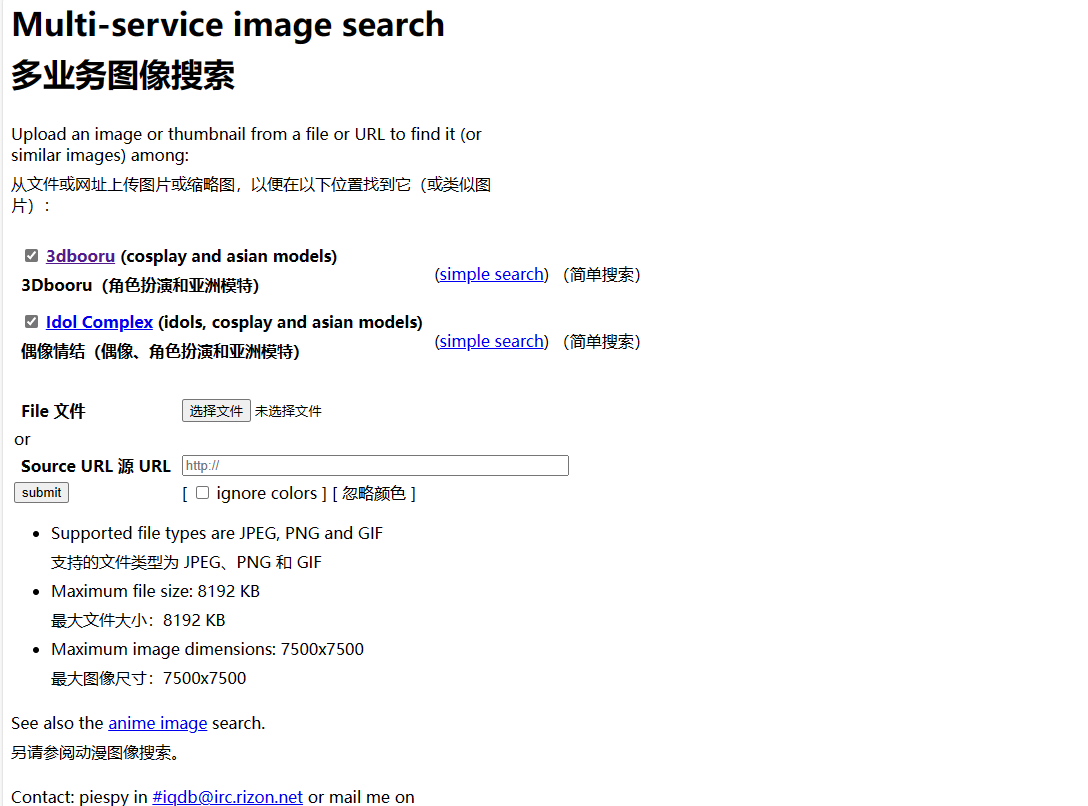Click the 3Dbooru（角色扮演和亚洲模特）translation text

coord(140,286)
